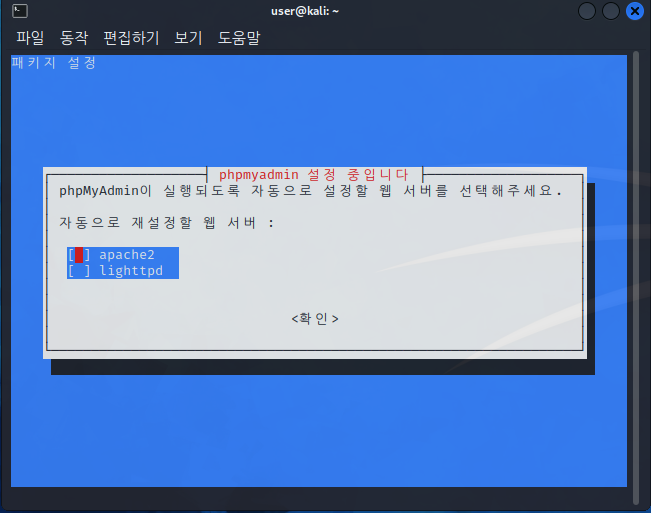Click the 'phpMyAdmin이 실행되도록' instruction sentence
The image size is (651, 513).
[x=311, y=191]
